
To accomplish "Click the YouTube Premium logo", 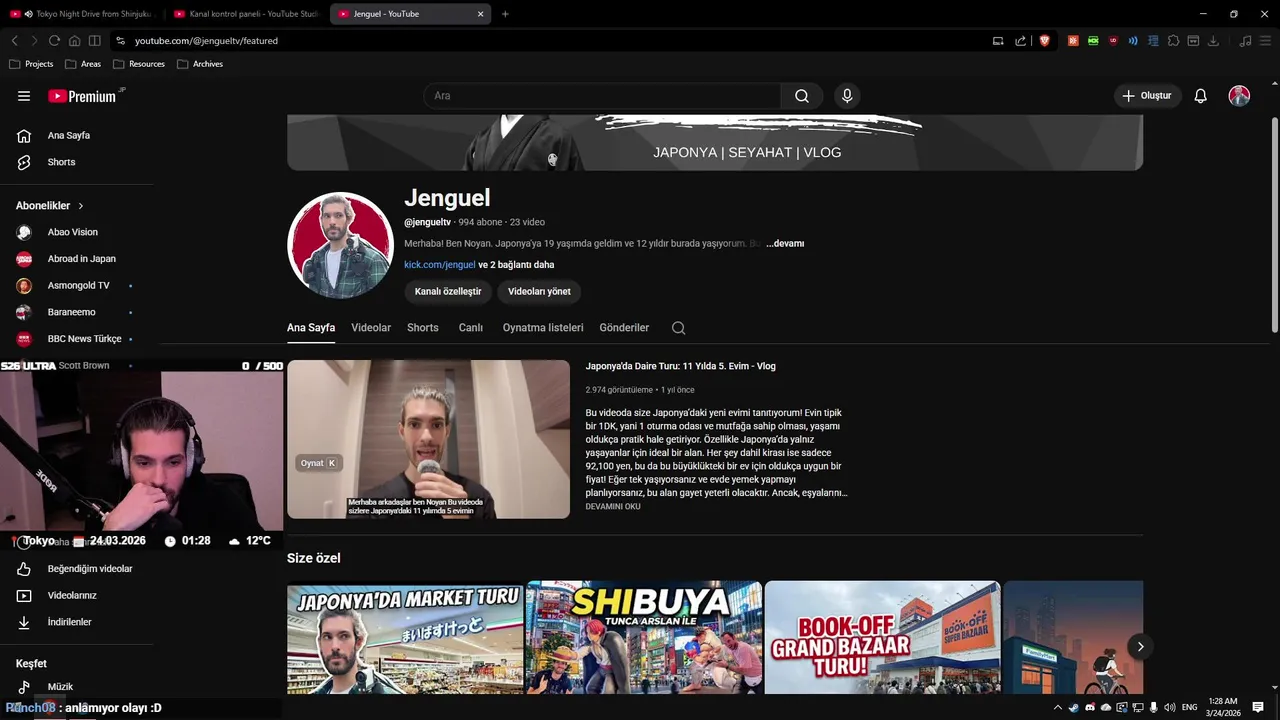I will click(82, 96).
